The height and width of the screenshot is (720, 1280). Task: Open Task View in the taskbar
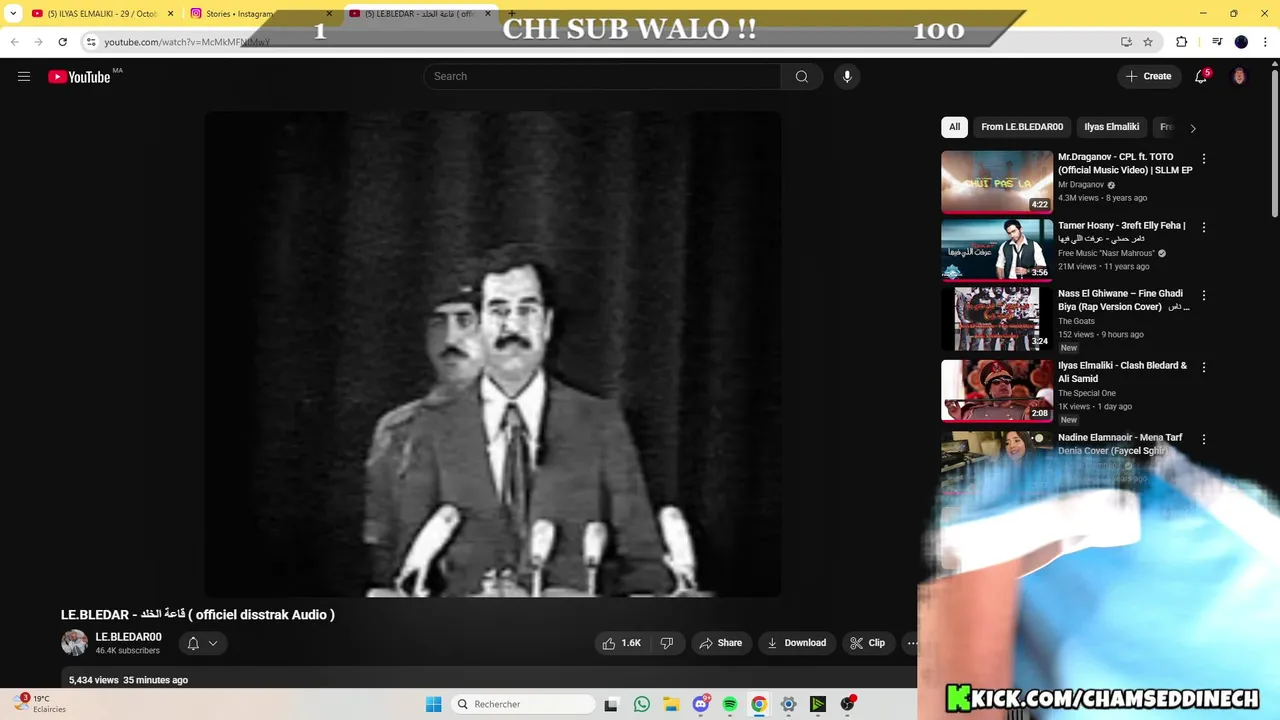pyautogui.click(x=611, y=704)
